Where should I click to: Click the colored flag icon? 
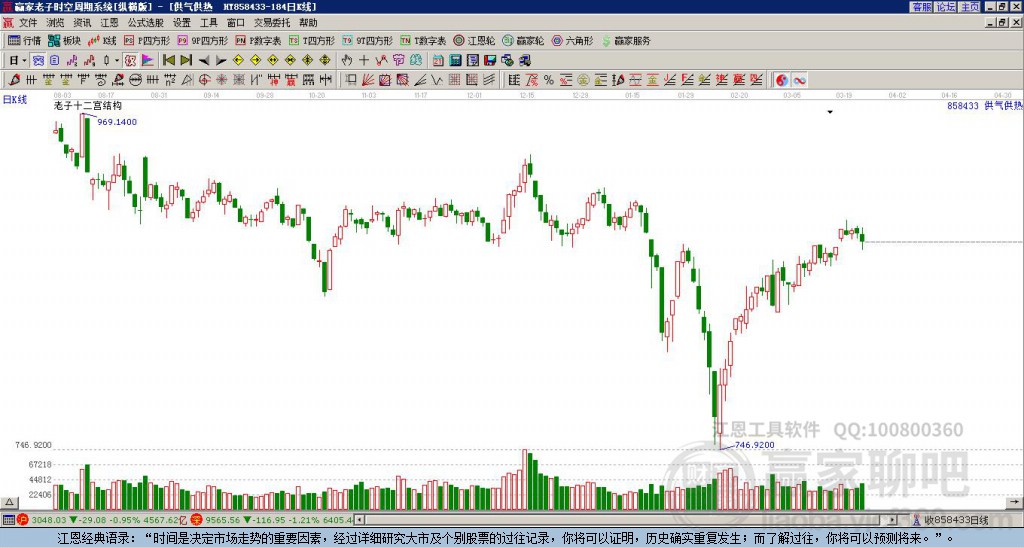coord(148,61)
